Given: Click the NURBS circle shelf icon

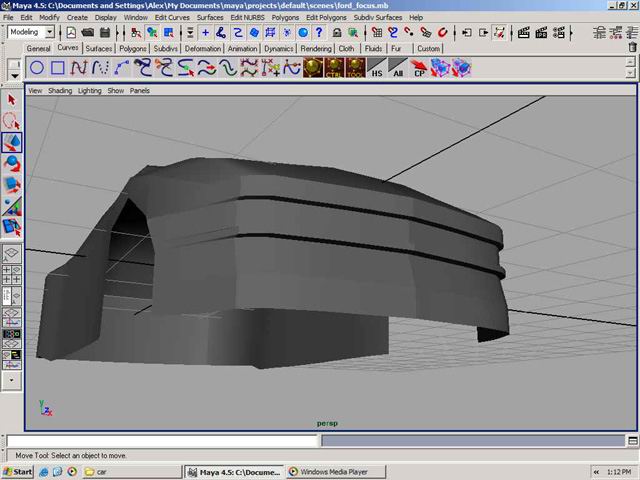Looking at the screenshot, I should point(36,68).
